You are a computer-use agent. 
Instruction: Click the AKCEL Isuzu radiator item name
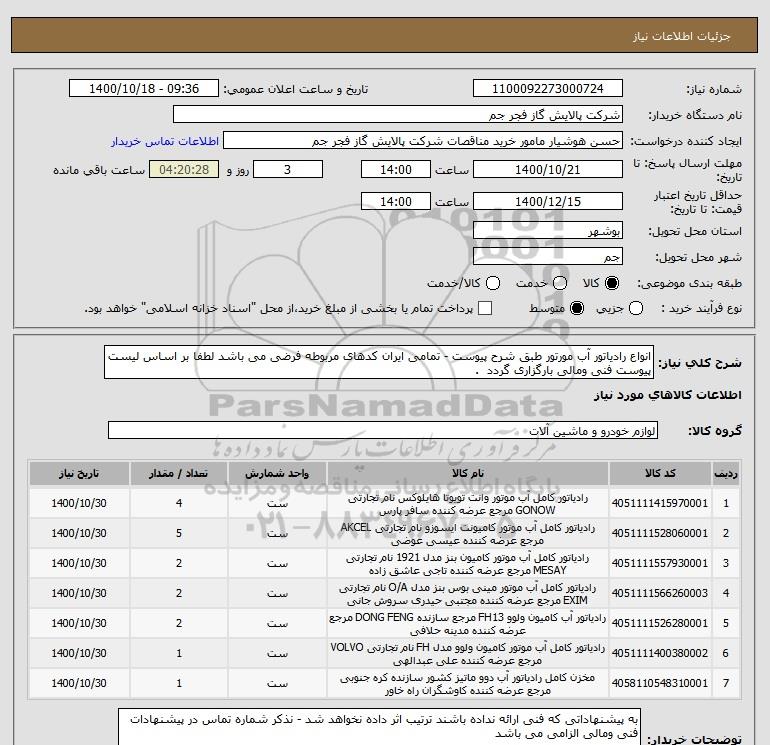pyautogui.click(x=468, y=534)
